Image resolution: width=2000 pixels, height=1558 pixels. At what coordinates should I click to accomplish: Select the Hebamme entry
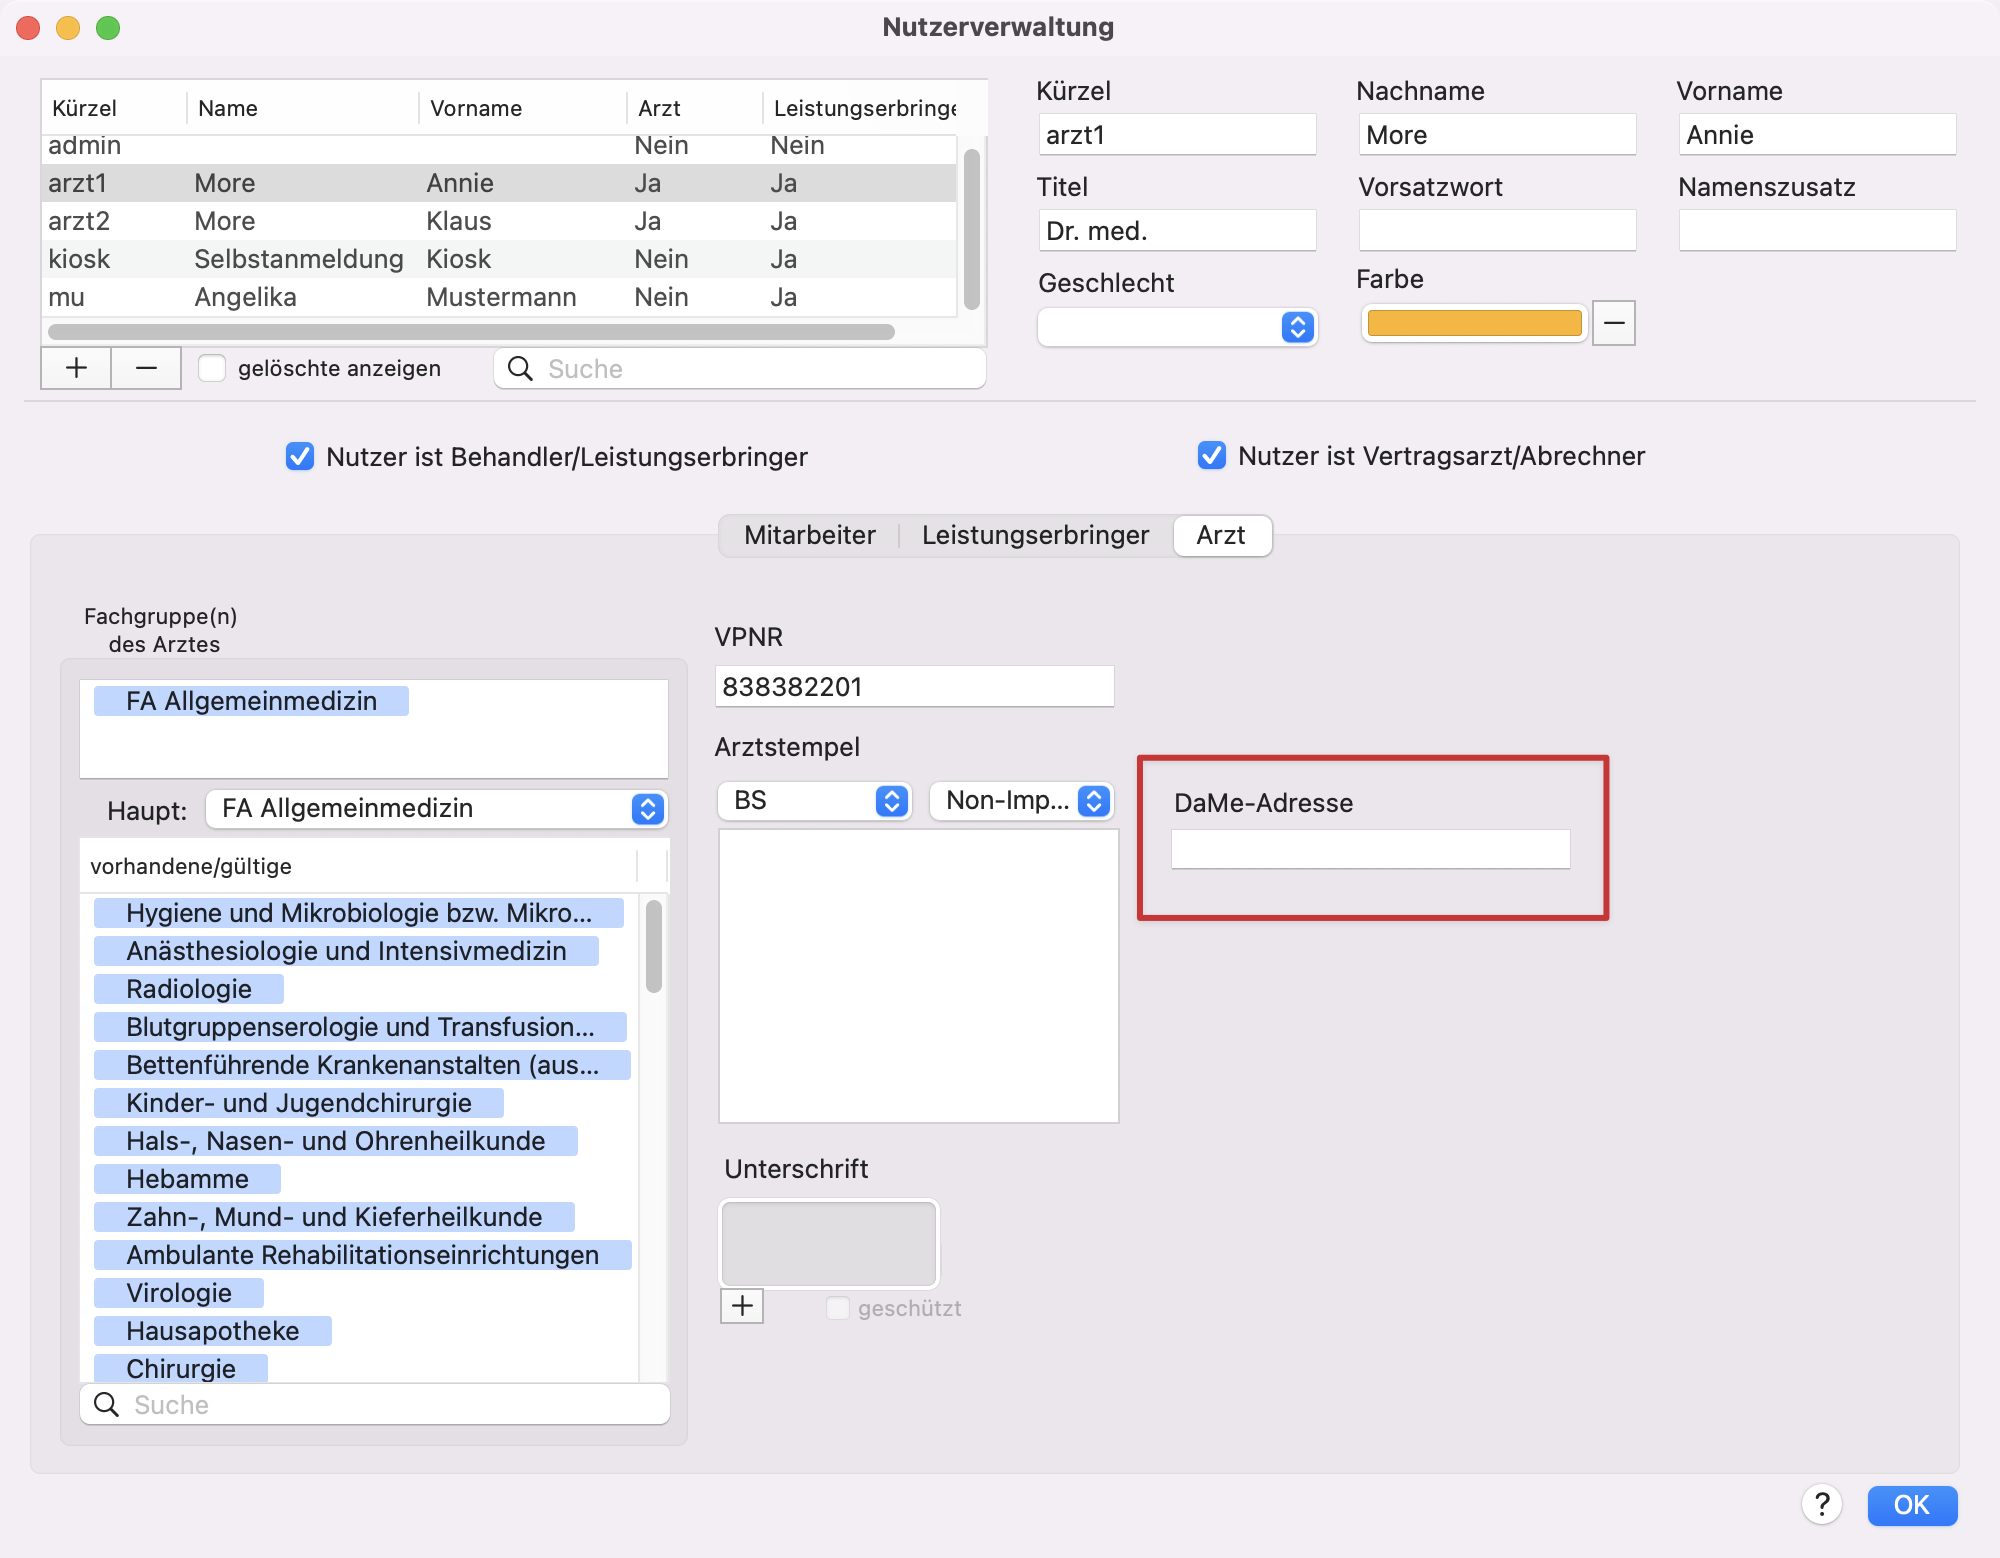[187, 1179]
